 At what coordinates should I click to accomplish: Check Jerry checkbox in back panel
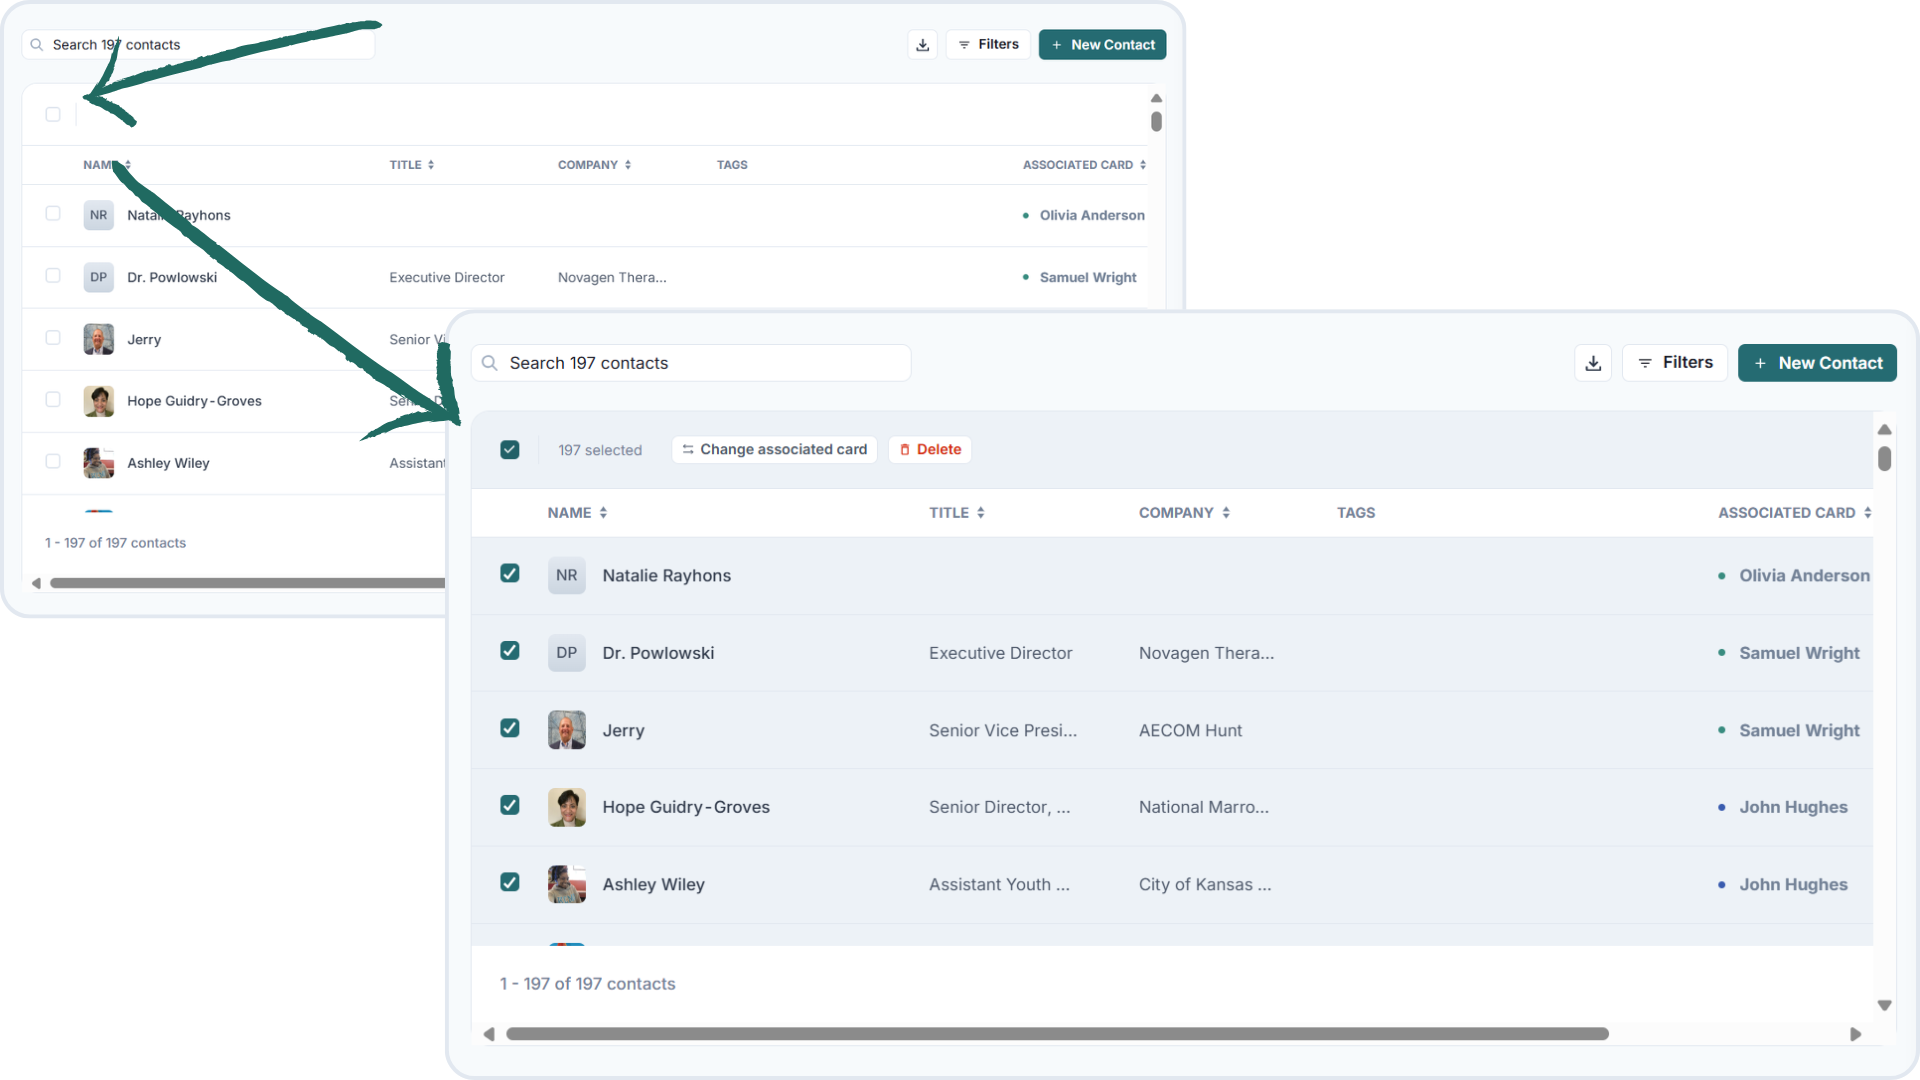pyautogui.click(x=53, y=337)
